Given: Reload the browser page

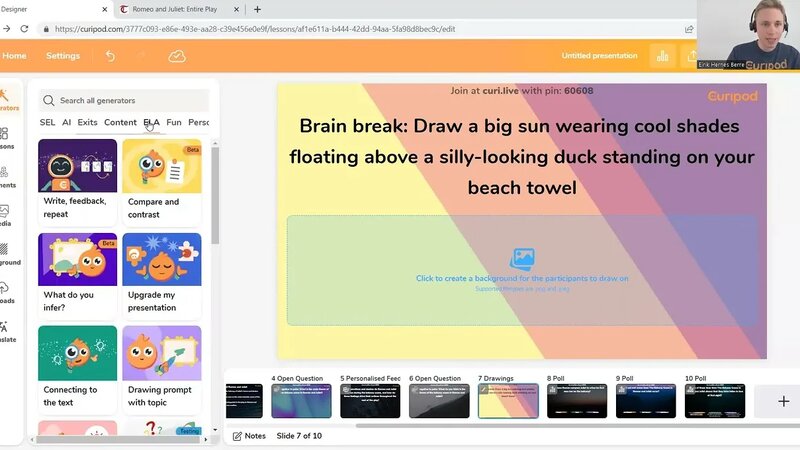Looking at the screenshot, I should [24, 29].
